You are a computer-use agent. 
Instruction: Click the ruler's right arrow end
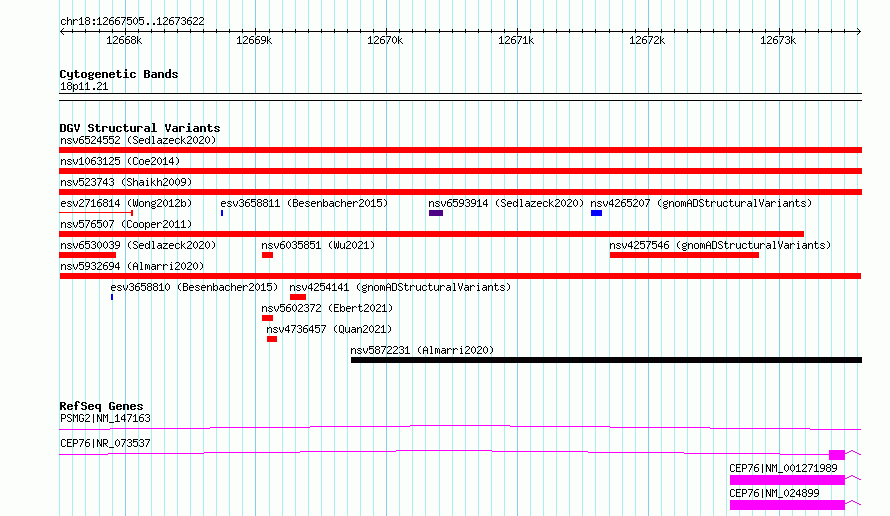click(859, 32)
